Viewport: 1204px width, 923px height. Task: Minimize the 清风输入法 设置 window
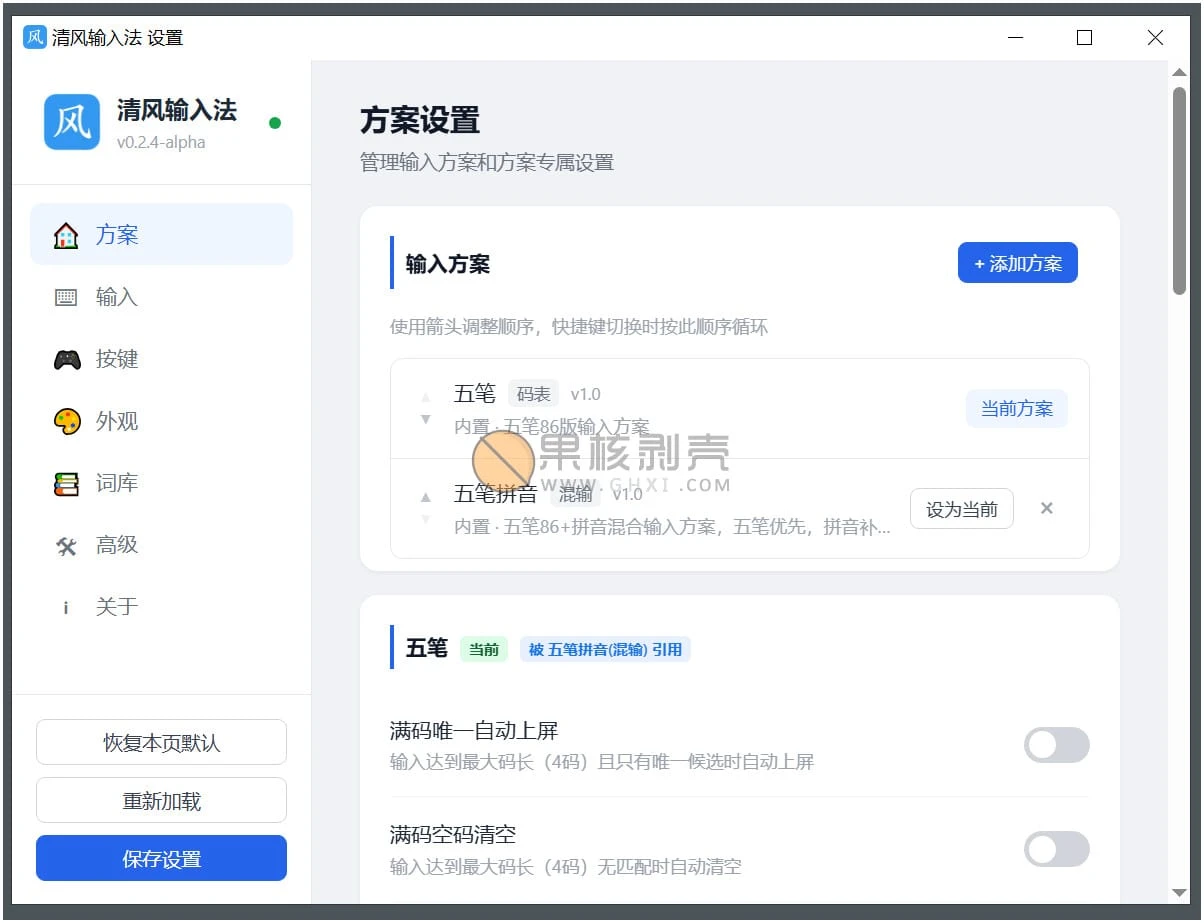tap(1016, 38)
